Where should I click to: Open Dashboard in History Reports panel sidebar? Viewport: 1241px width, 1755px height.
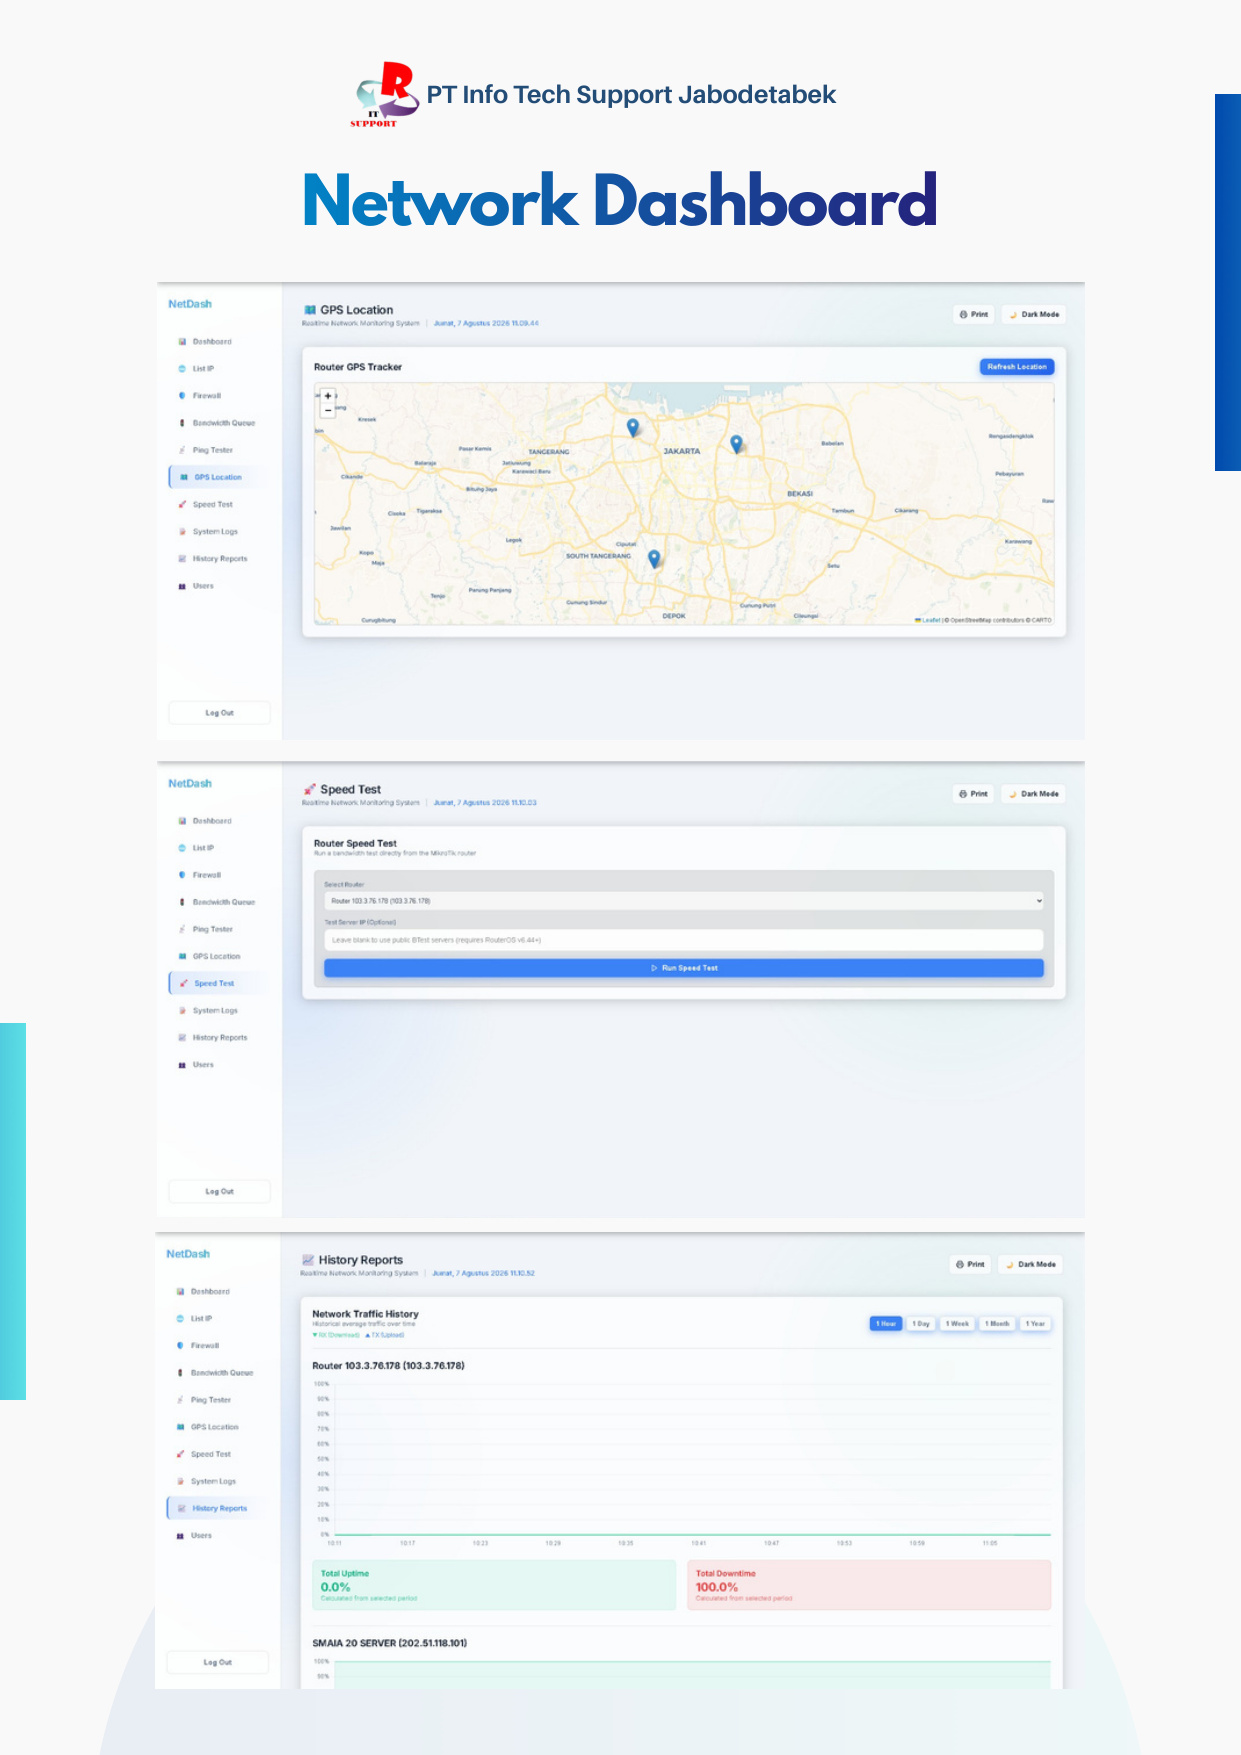(x=210, y=1292)
